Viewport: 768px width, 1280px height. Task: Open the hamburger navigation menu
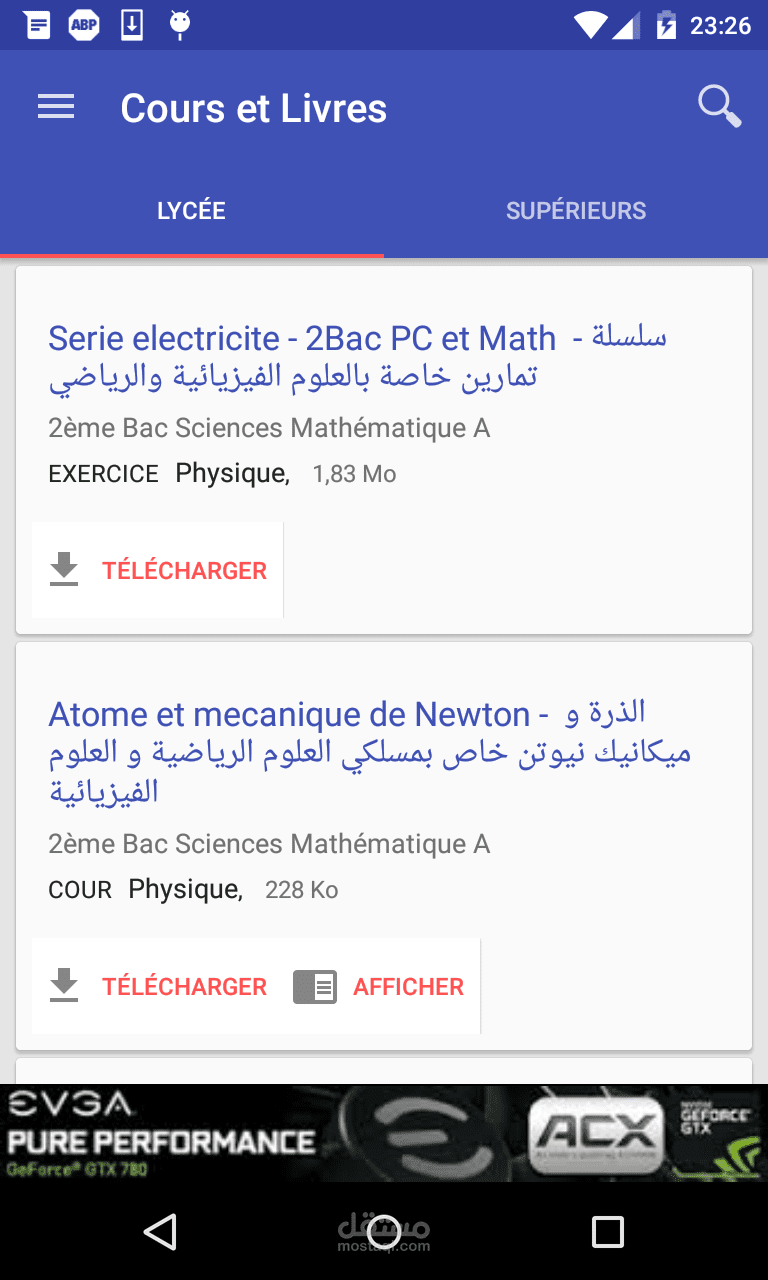(56, 107)
